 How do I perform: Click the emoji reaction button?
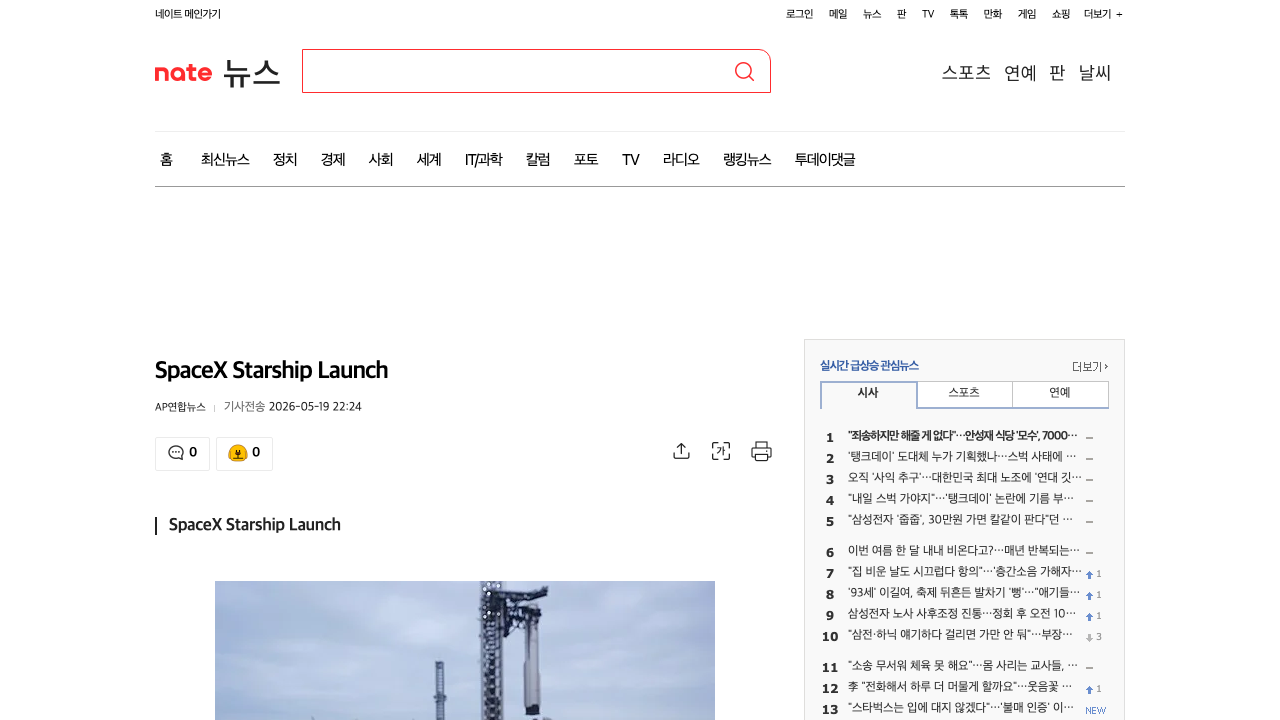tap(244, 453)
